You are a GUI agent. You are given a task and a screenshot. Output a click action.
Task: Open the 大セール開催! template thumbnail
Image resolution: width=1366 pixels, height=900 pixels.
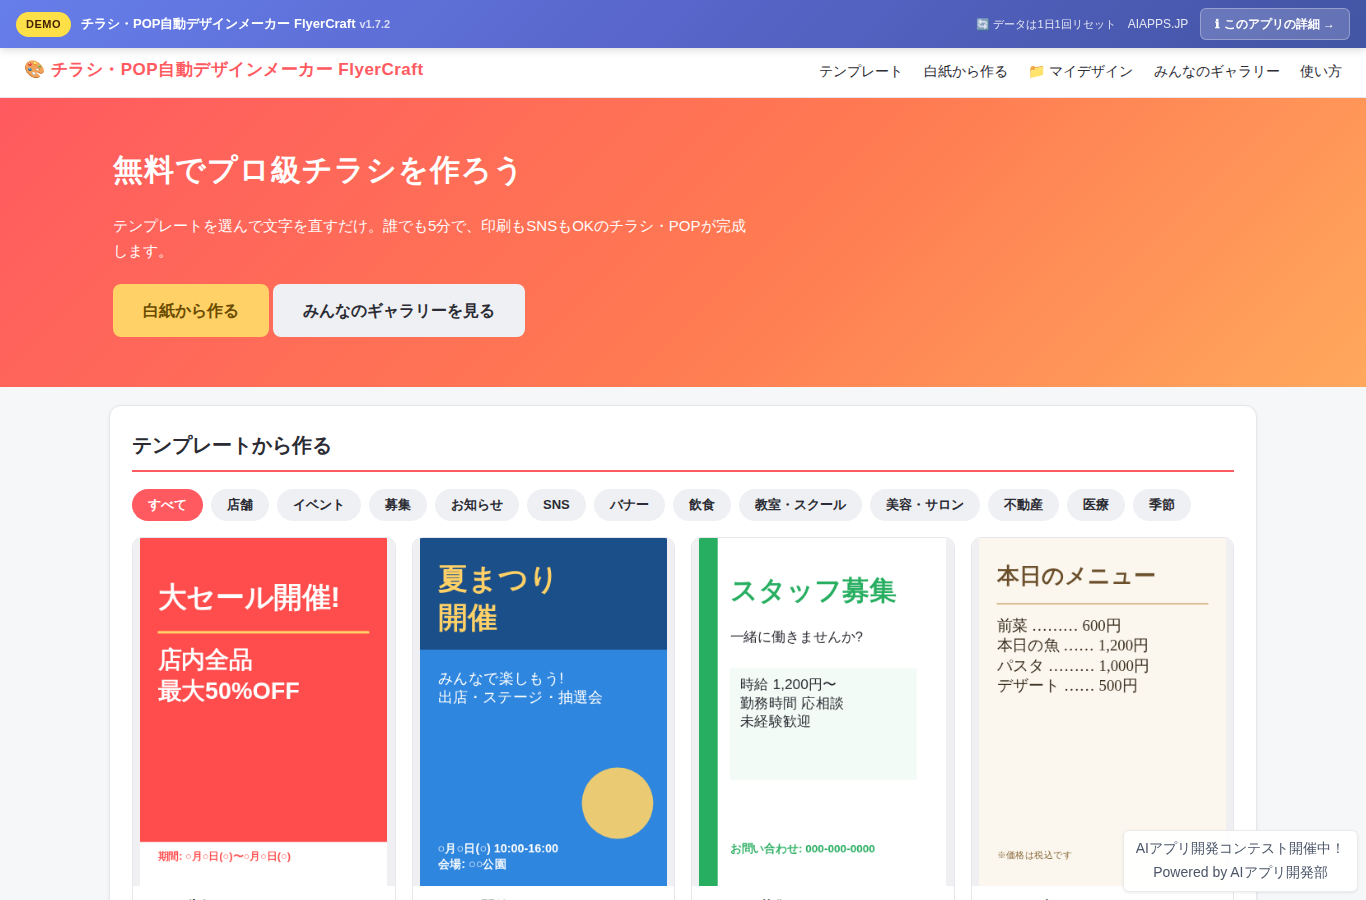click(264, 712)
